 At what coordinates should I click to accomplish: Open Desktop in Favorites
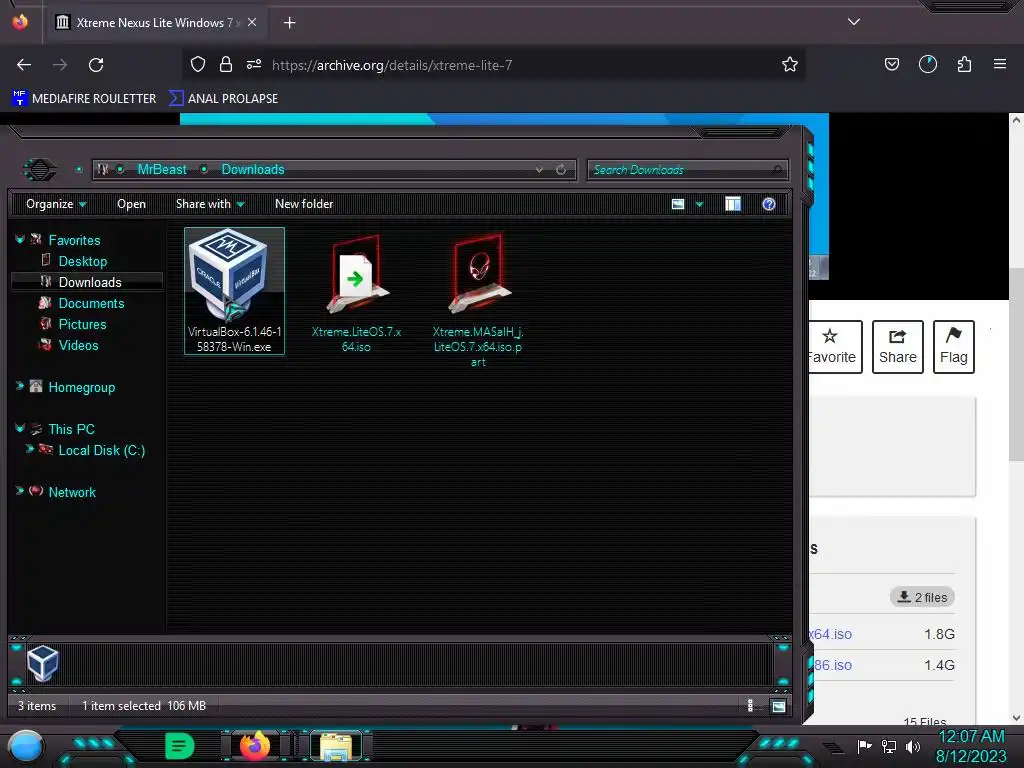click(x=82, y=261)
